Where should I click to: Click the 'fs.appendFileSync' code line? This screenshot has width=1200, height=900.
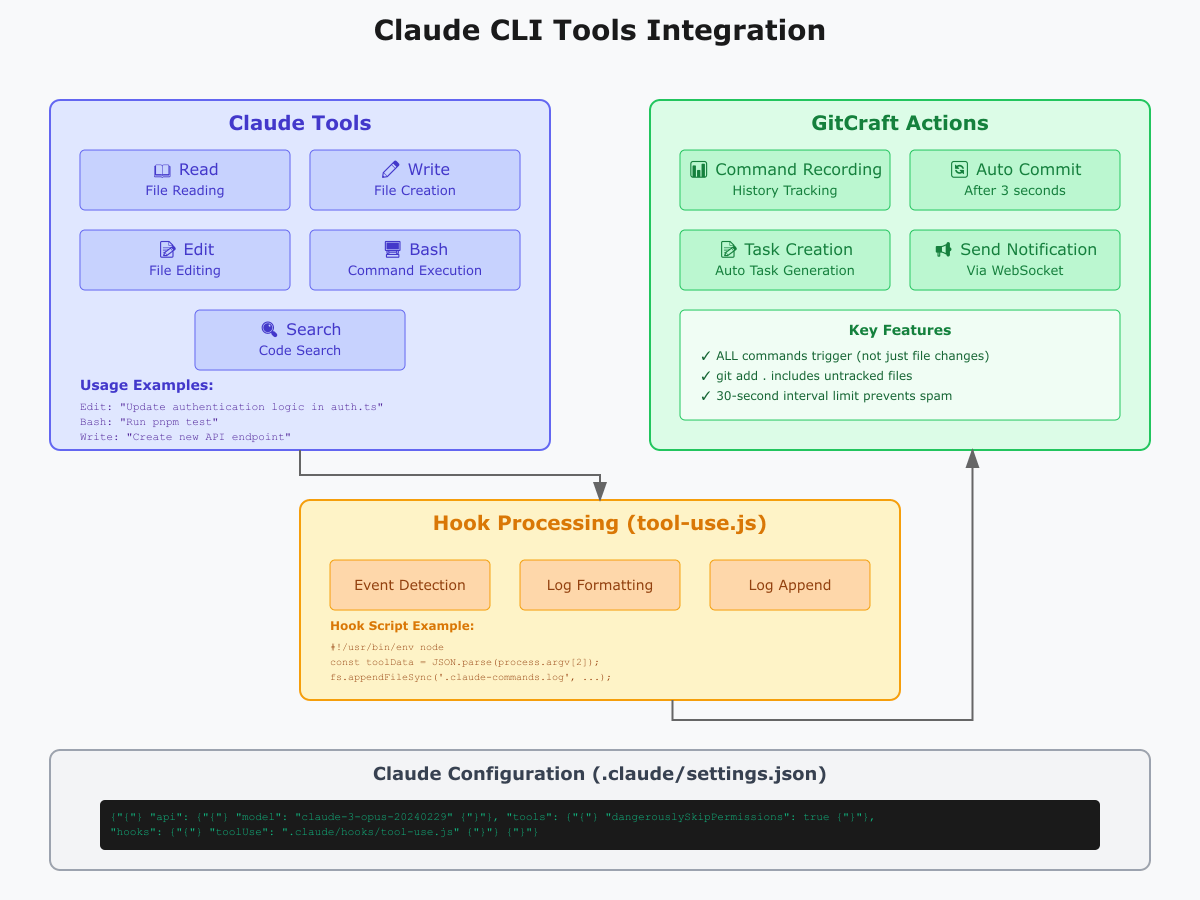tap(471, 677)
